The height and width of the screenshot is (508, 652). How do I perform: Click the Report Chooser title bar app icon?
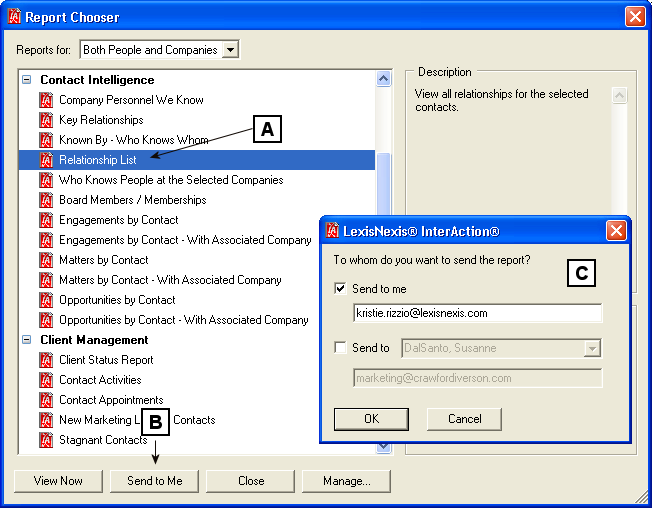pyautogui.click(x=14, y=17)
